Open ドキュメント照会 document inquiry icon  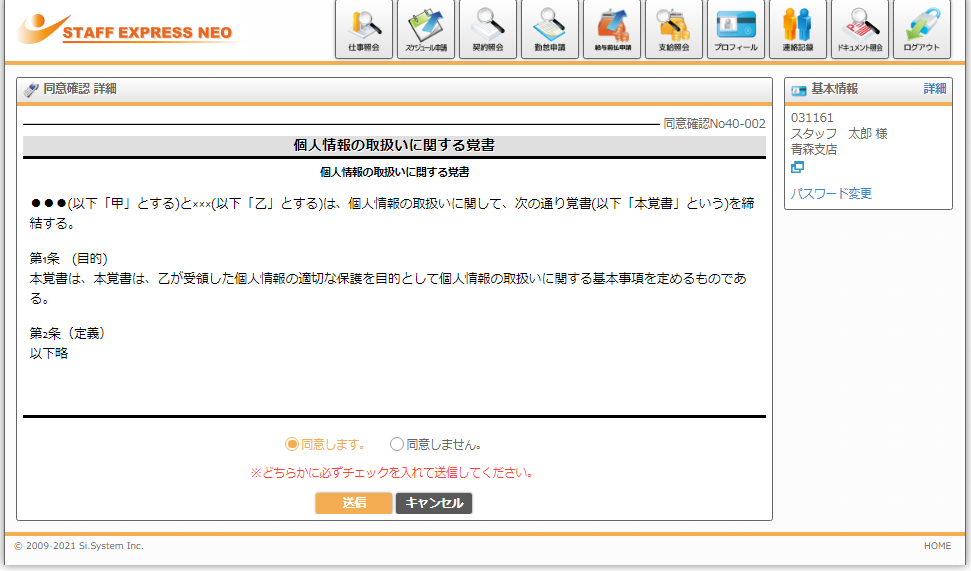pyautogui.click(x=859, y=29)
